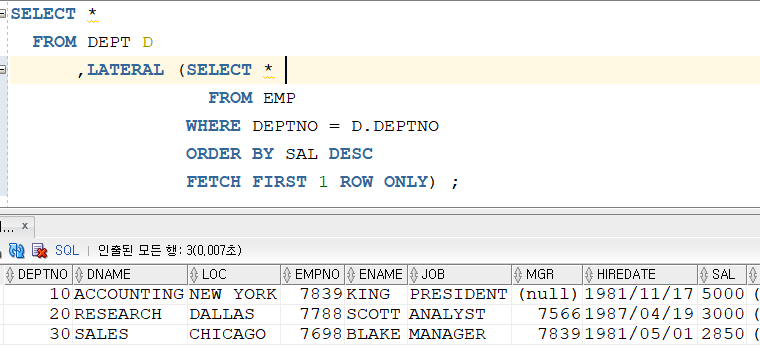Select the CHICAGO cell
The height and width of the screenshot is (360, 760).
(x=234, y=334)
